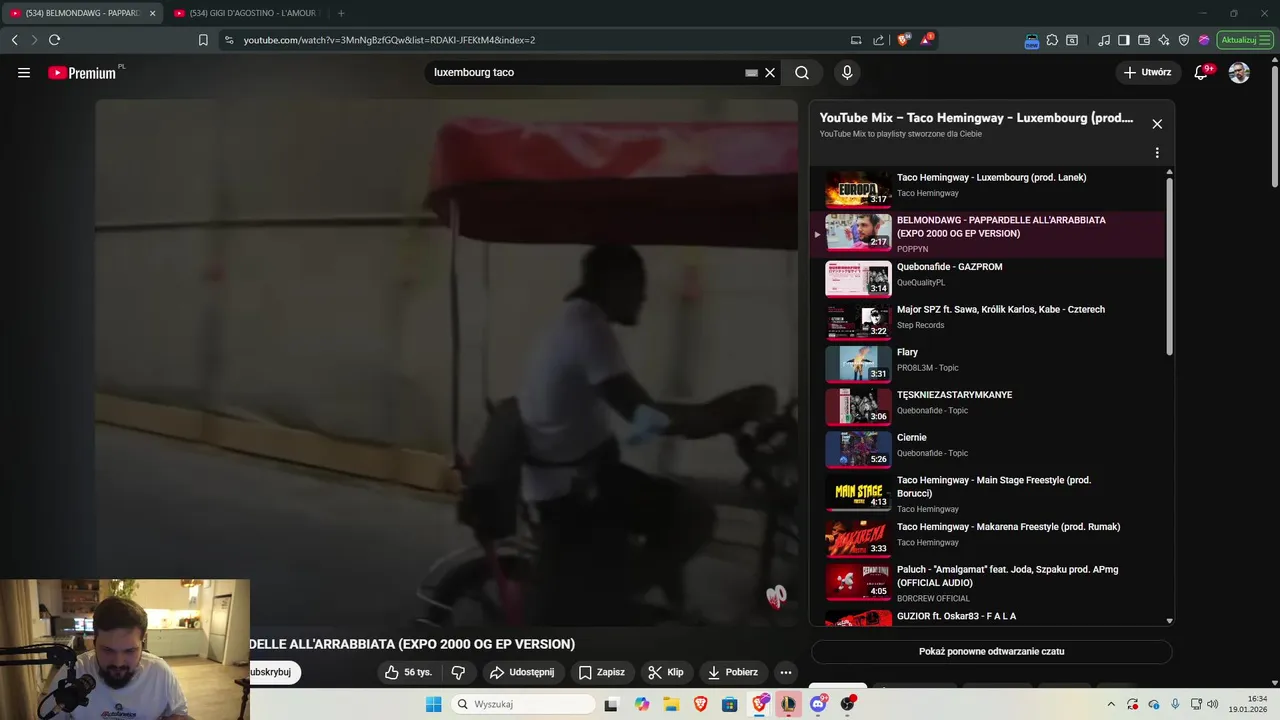Save video with the Zapisz button

click(x=602, y=672)
